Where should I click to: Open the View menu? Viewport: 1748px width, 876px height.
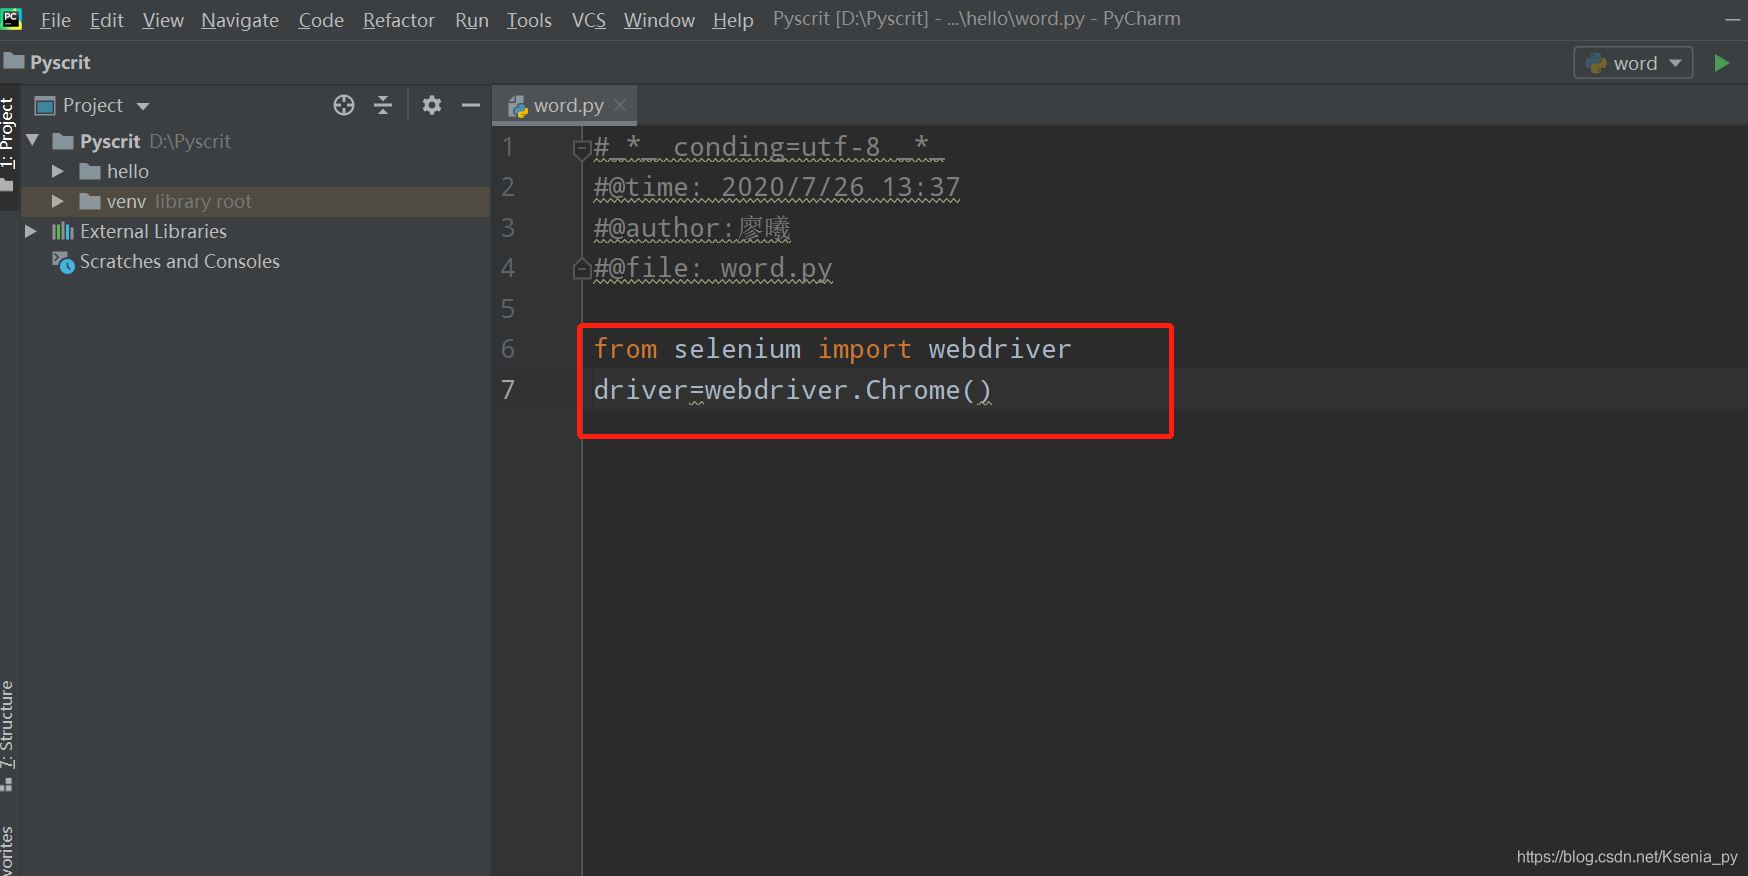pyautogui.click(x=163, y=20)
